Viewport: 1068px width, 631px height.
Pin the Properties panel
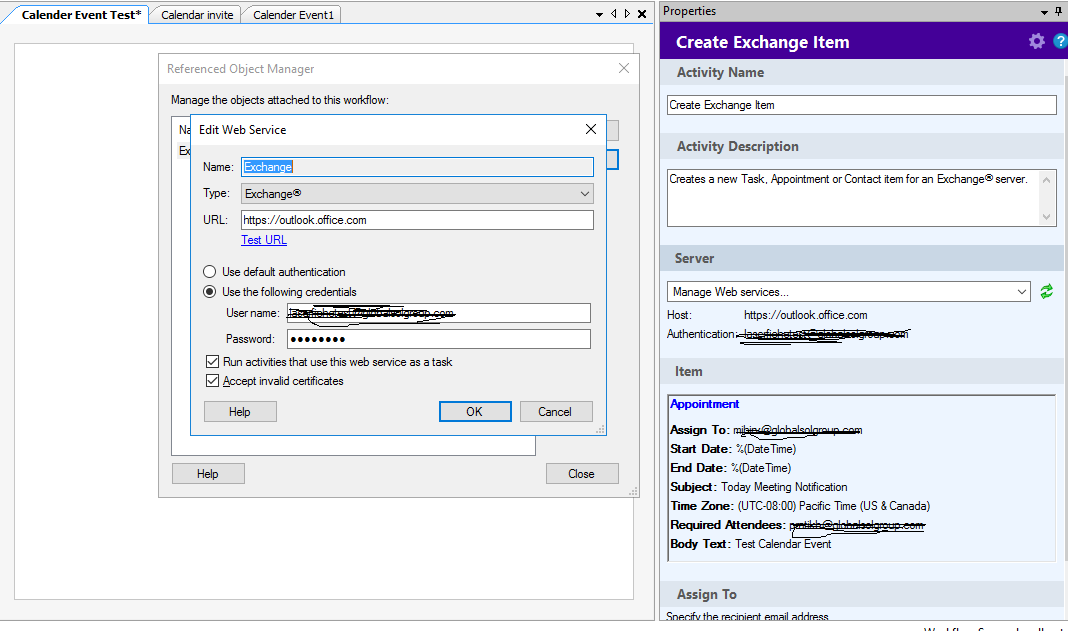[x=1059, y=11]
